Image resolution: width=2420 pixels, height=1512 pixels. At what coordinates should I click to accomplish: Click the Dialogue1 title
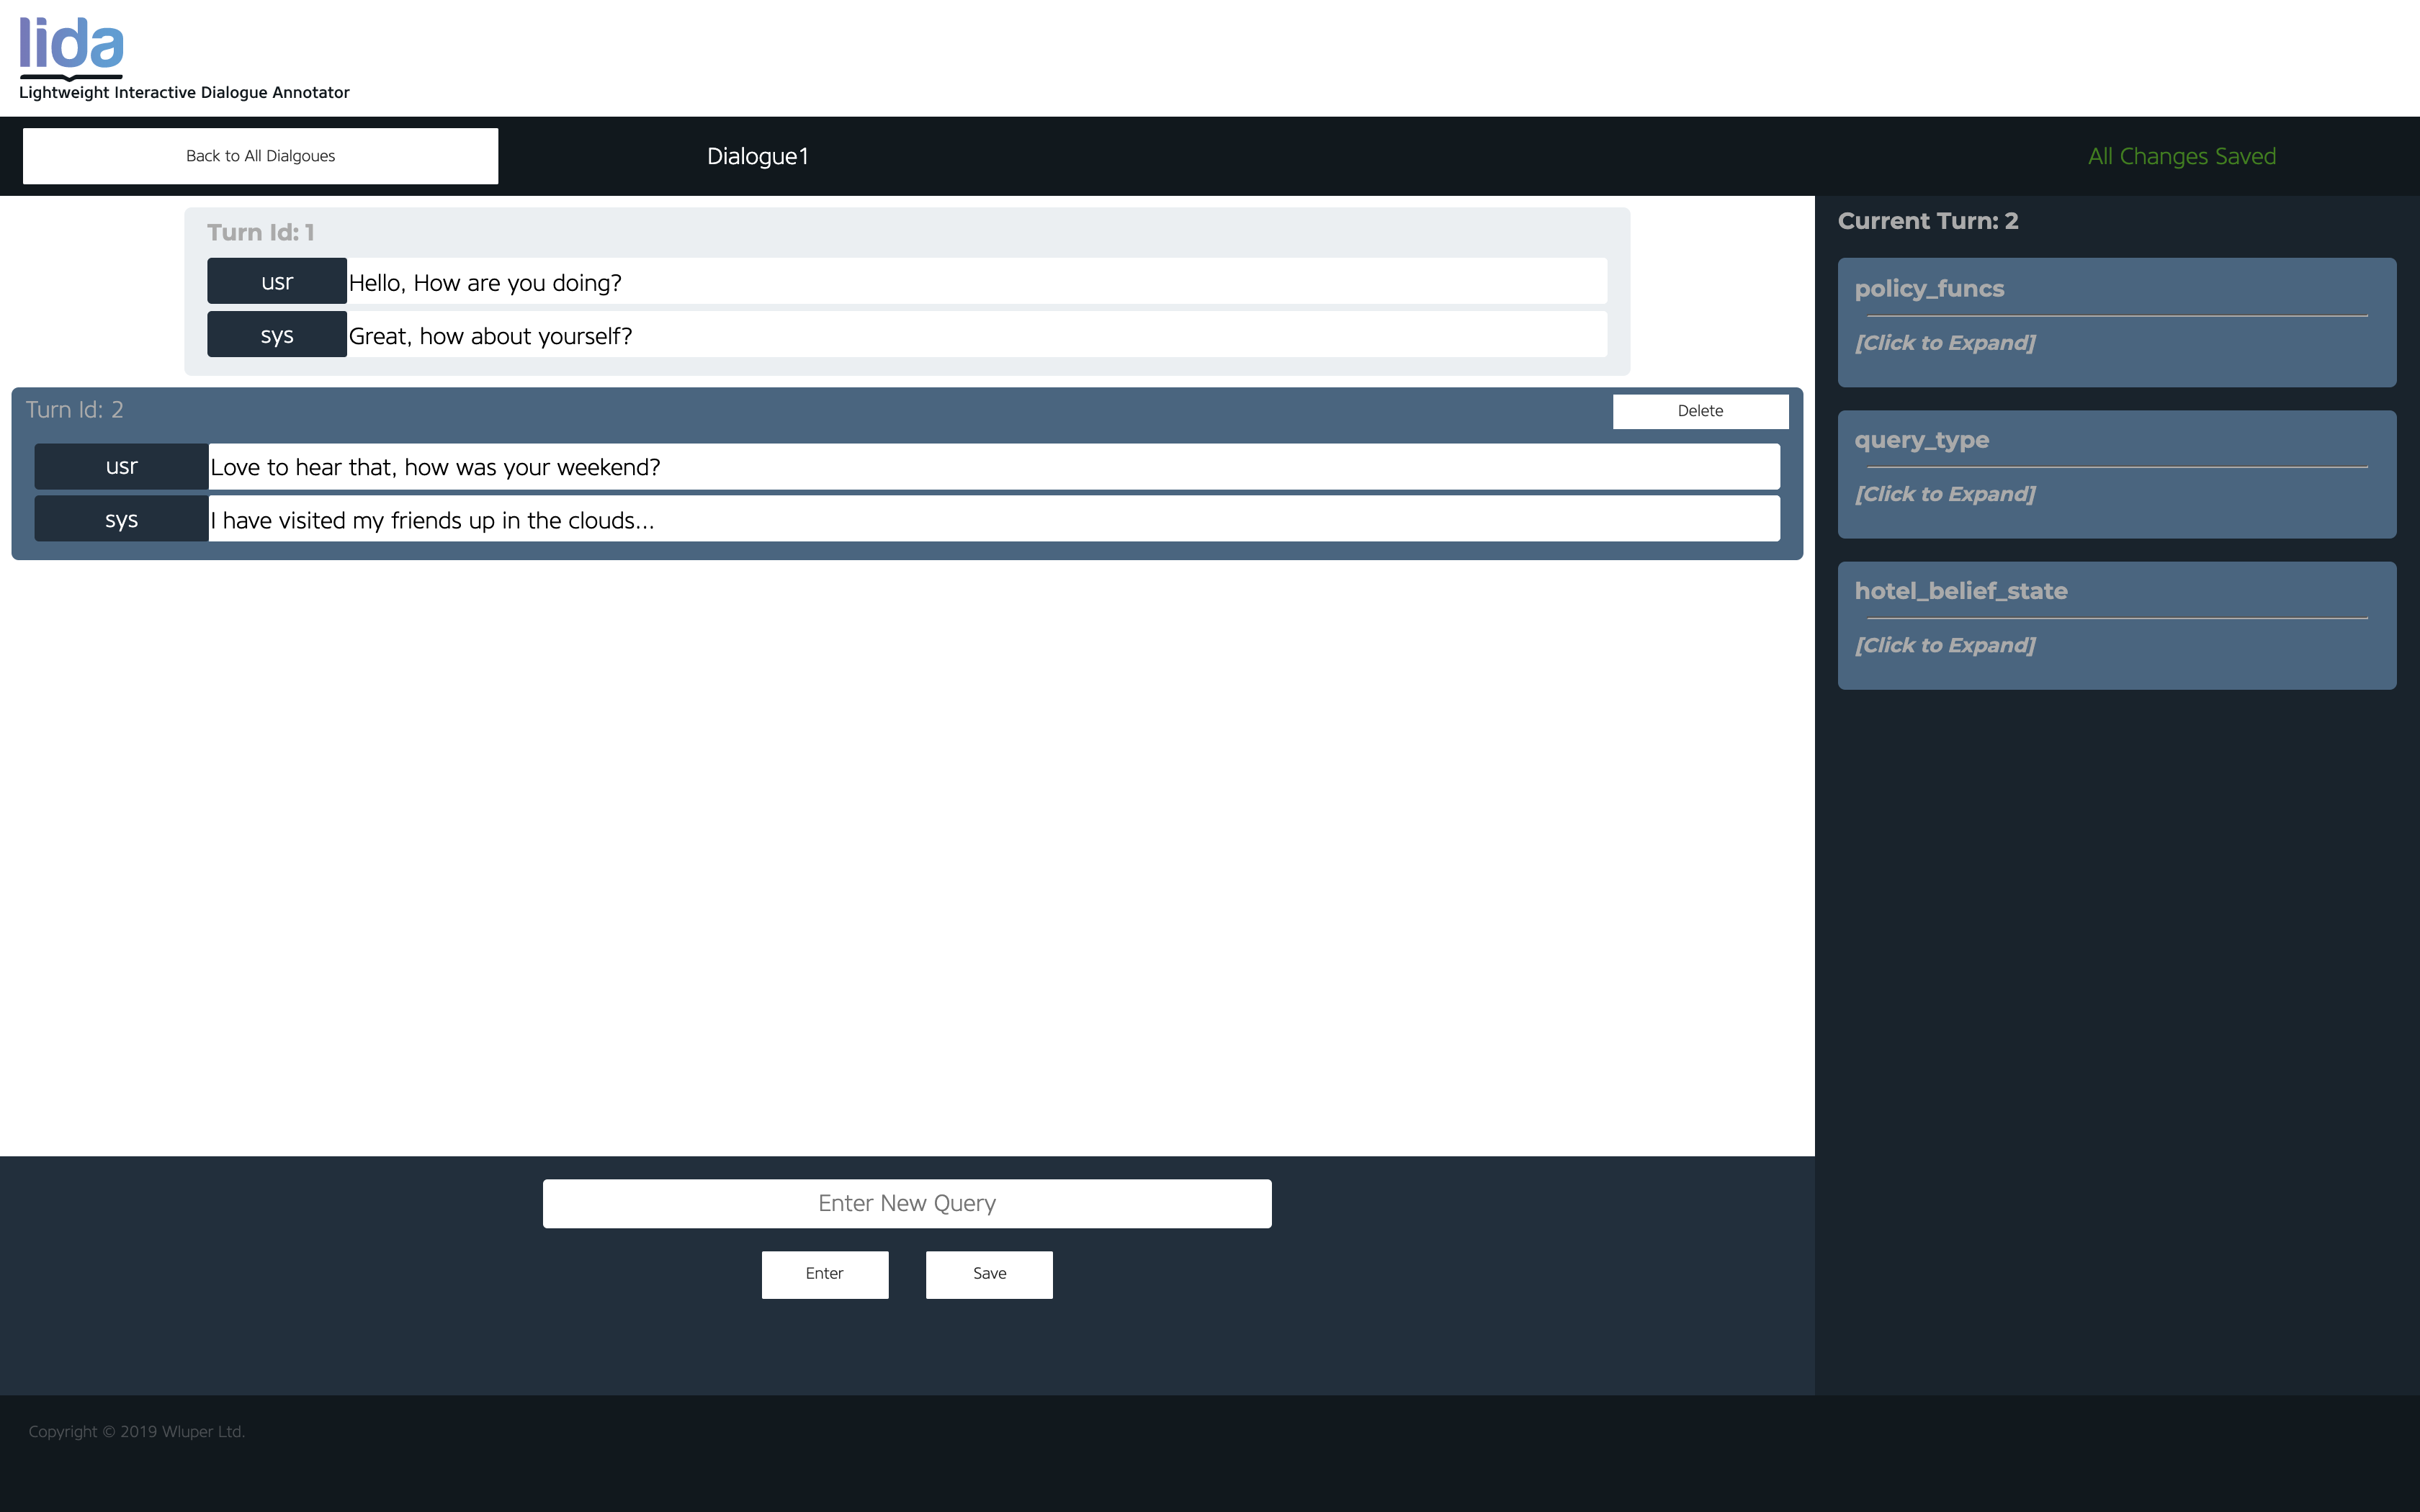pos(757,156)
